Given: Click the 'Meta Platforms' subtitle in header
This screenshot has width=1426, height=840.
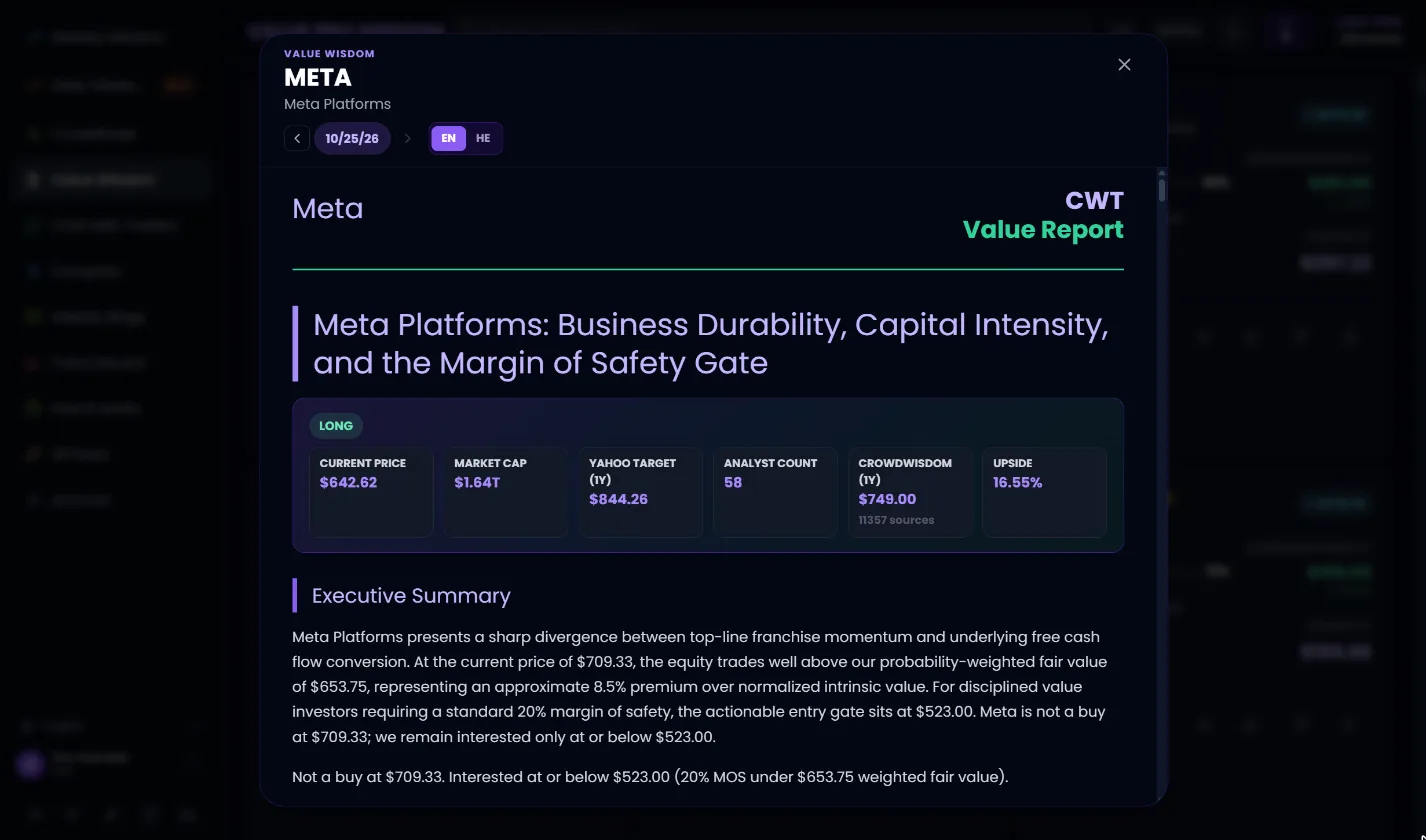Looking at the screenshot, I should point(337,104).
